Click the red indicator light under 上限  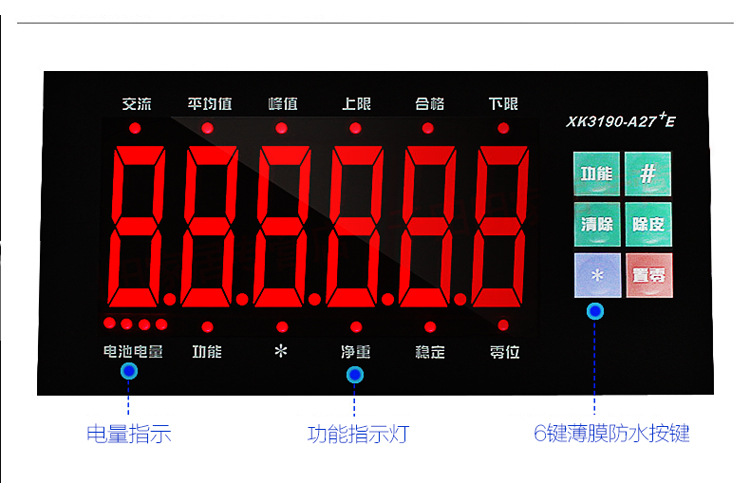[x=355, y=128]
